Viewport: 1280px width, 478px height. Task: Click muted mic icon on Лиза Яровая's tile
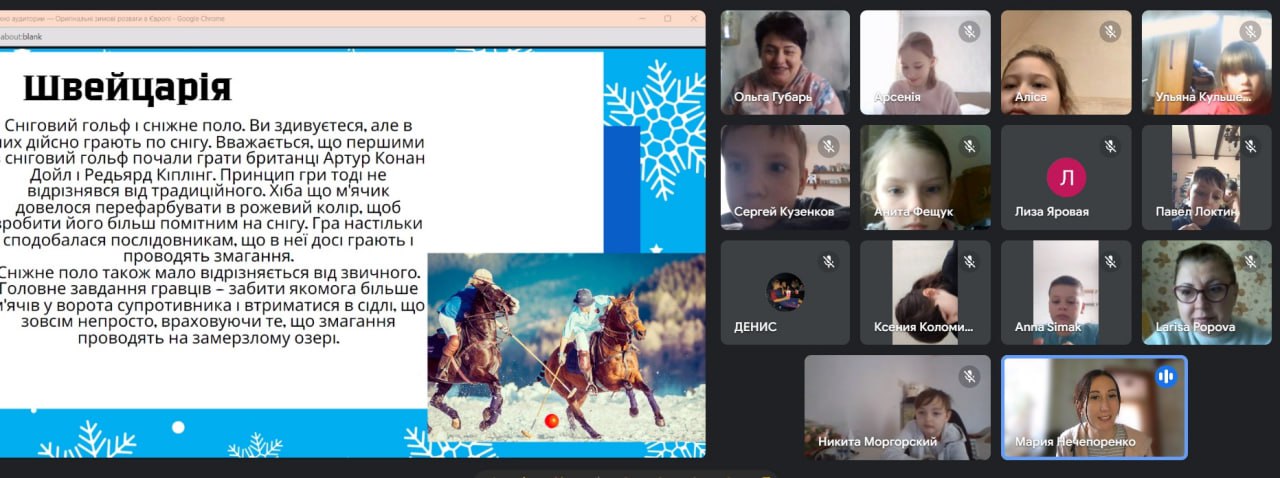(1109, 146)
